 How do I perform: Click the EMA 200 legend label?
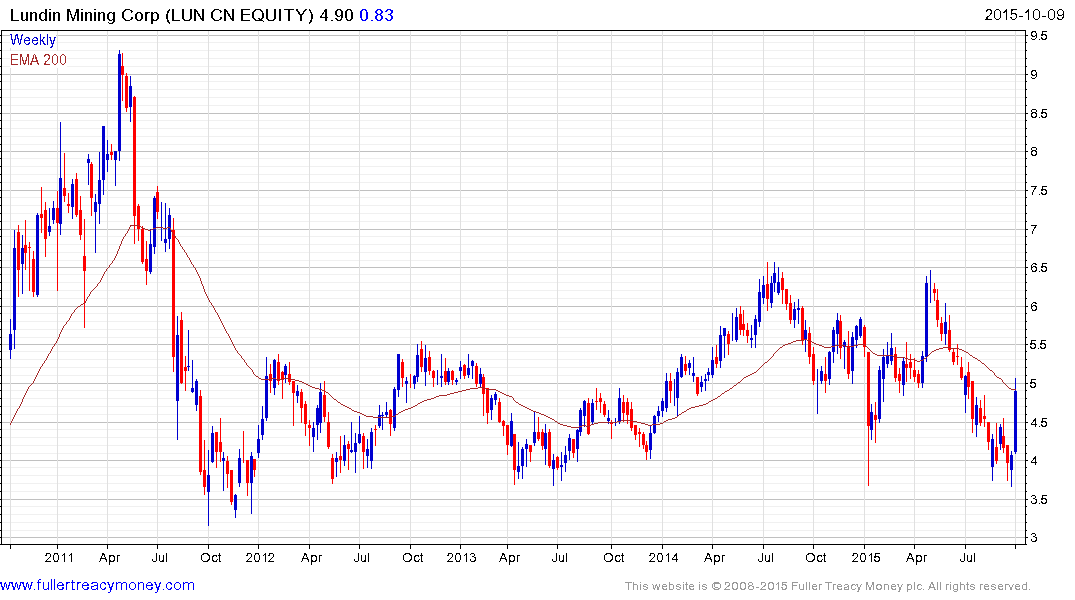point(38,60)
